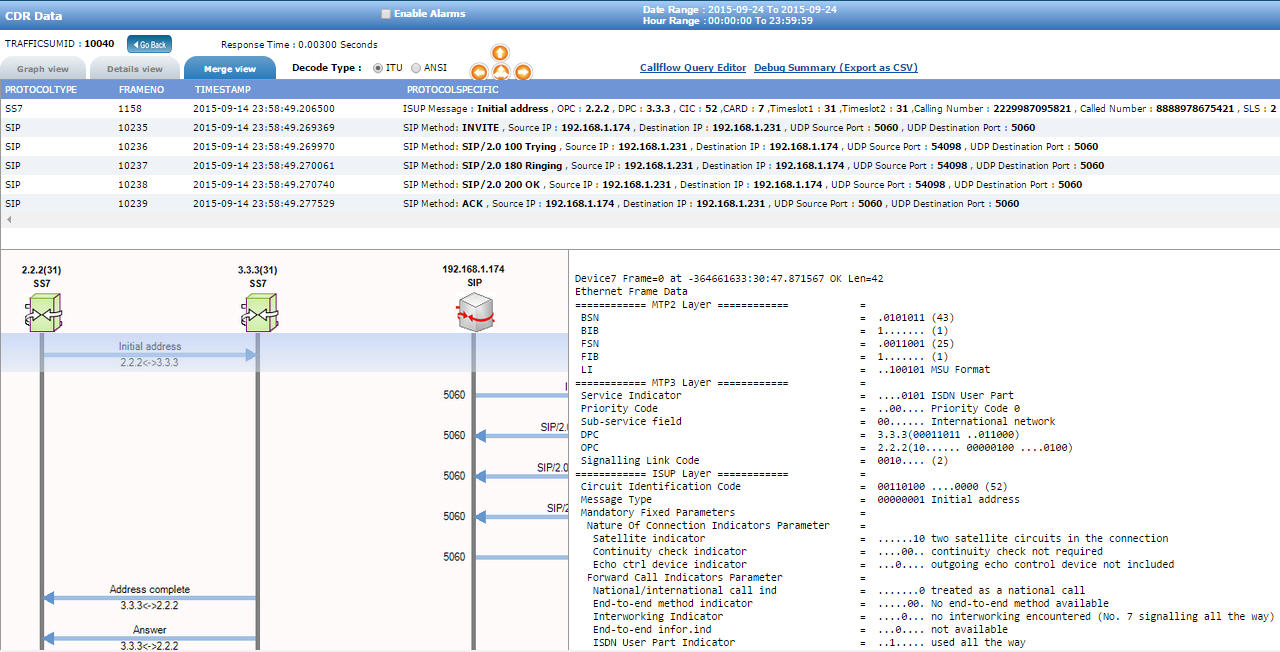Select the 3.3.3(31) SS7 node icon
1280x652 pixels.
257,313
